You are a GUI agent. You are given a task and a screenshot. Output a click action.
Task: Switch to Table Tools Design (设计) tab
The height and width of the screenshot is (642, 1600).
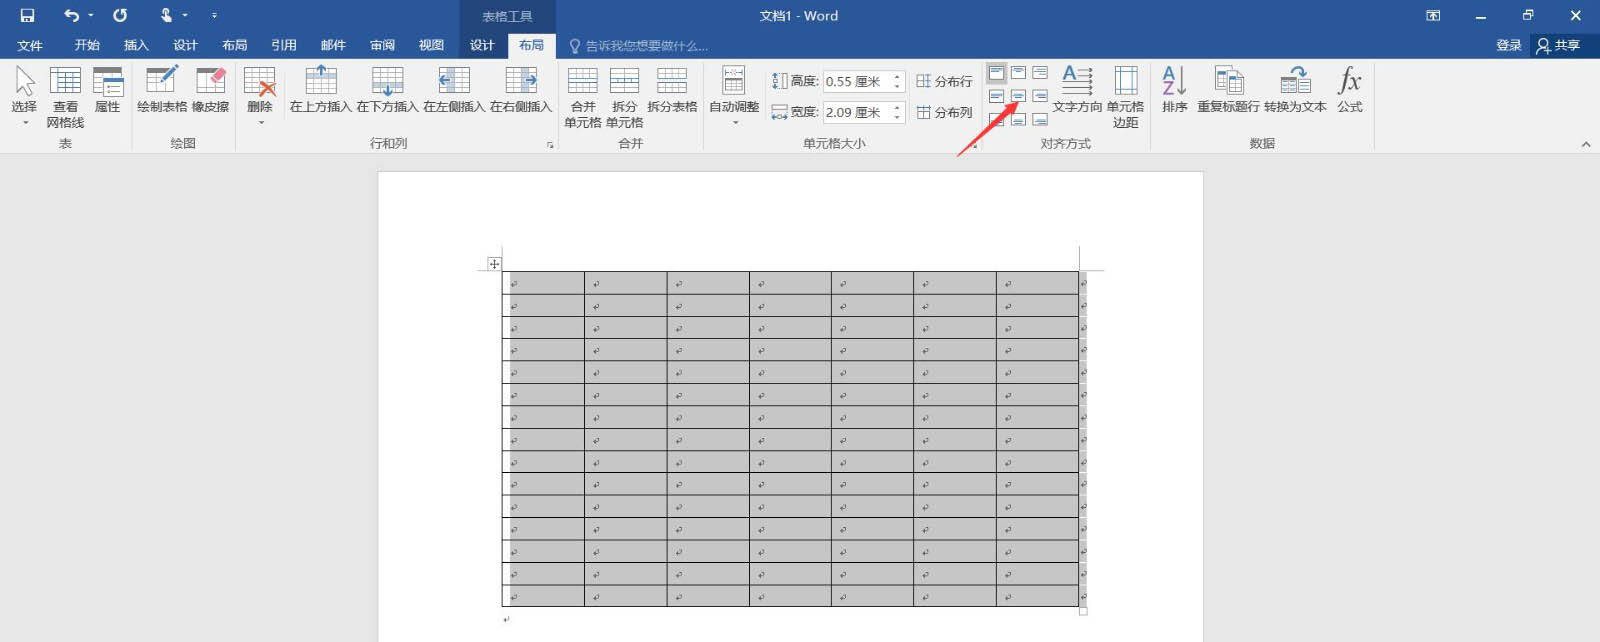pos(482,45)
